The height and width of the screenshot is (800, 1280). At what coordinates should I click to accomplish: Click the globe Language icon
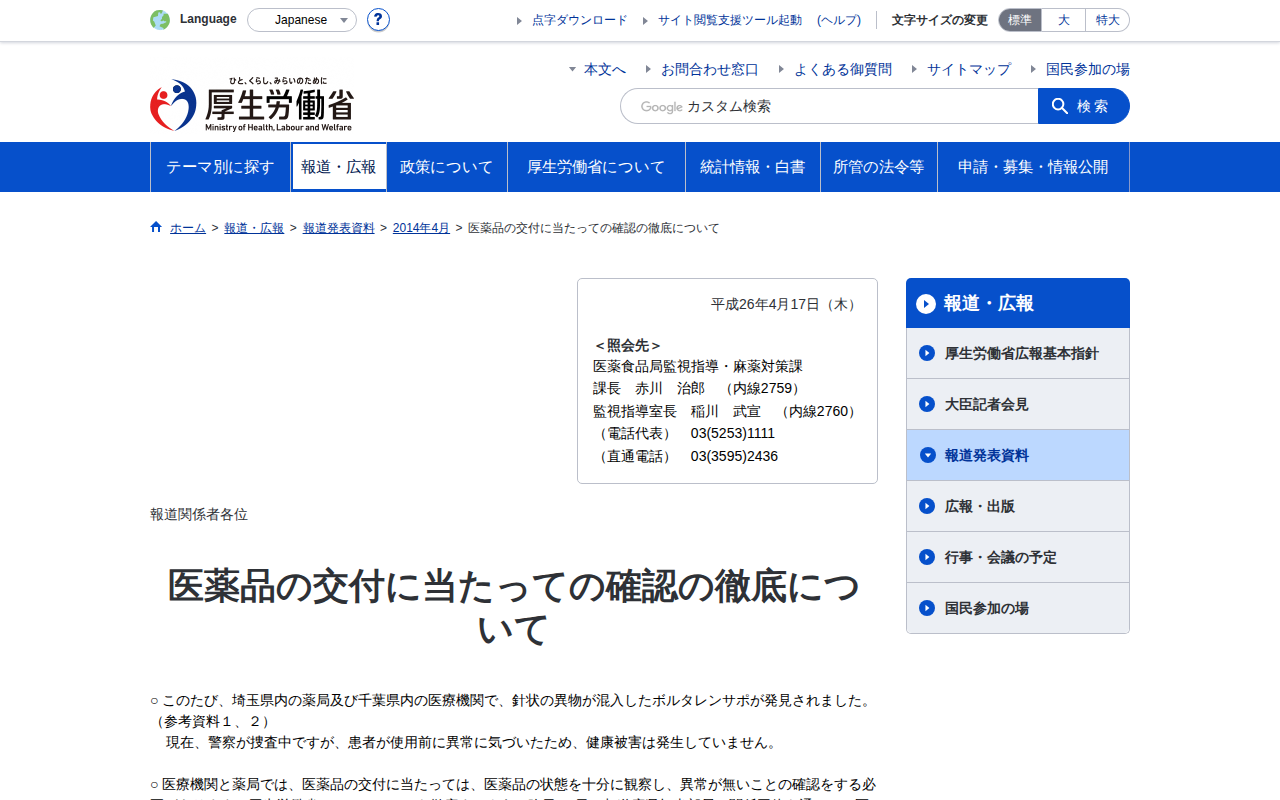point(160,19)
